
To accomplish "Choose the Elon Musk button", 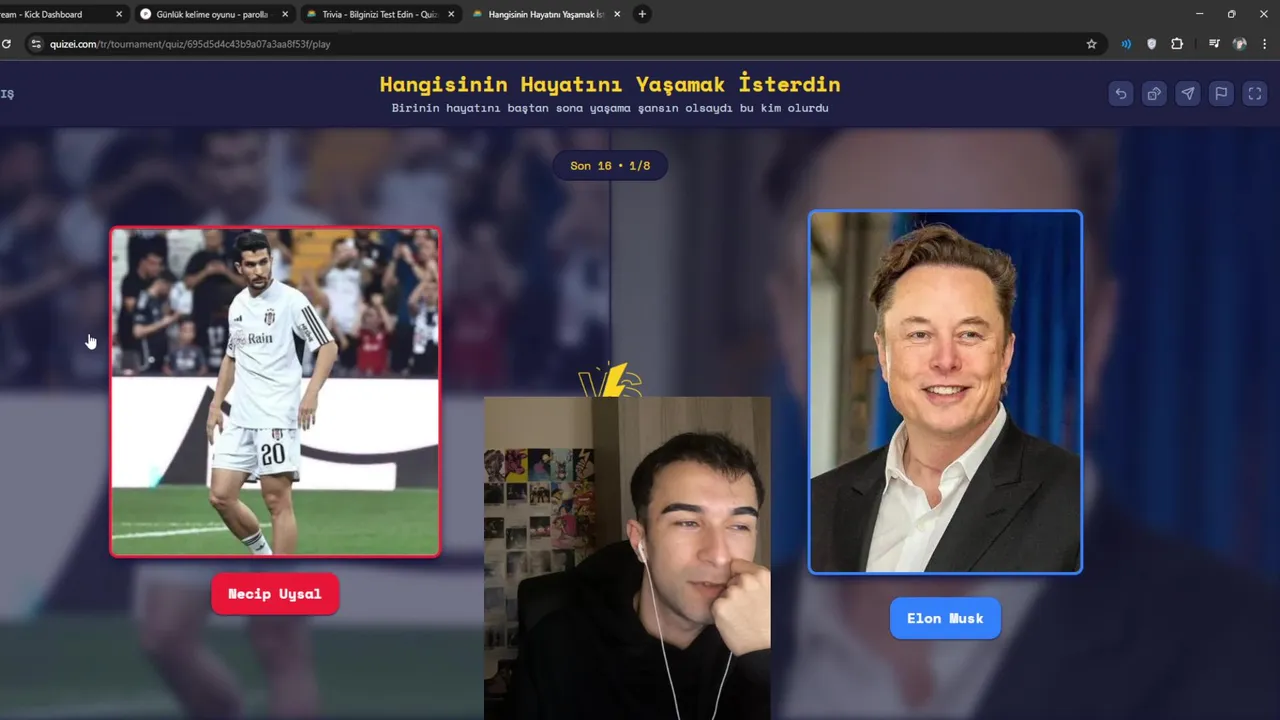I will point(945,618).
